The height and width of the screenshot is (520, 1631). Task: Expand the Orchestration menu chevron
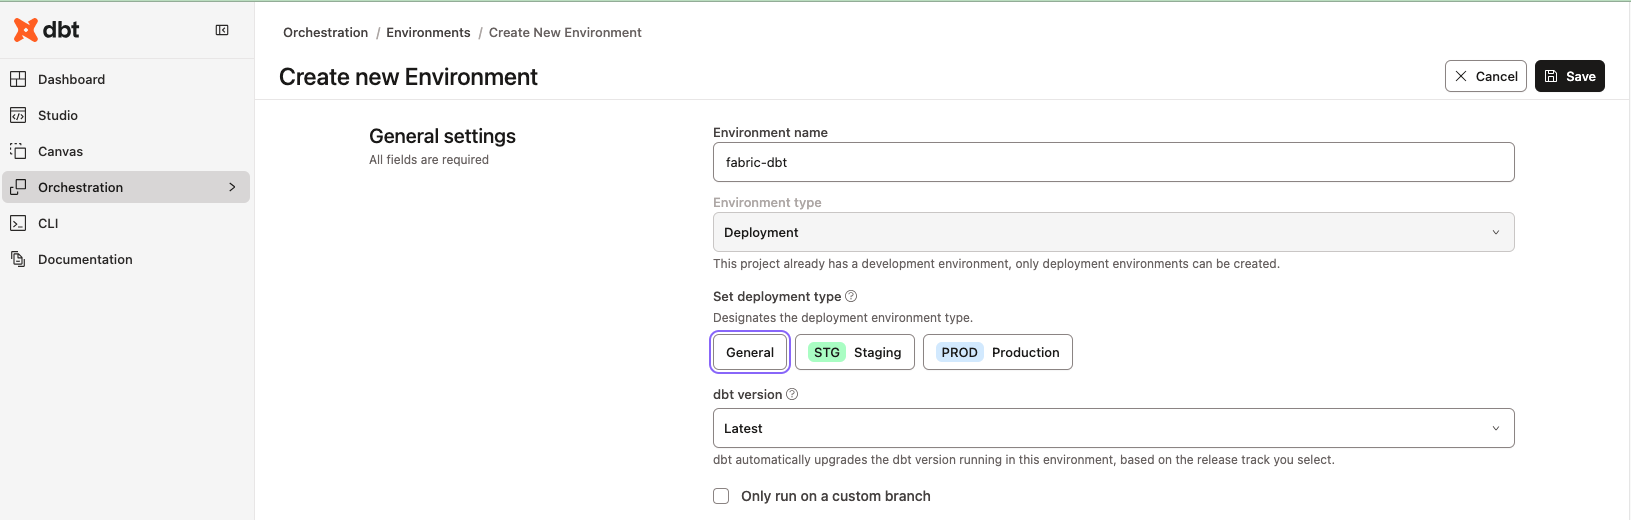pyautogui.click(x=232, y=187)
